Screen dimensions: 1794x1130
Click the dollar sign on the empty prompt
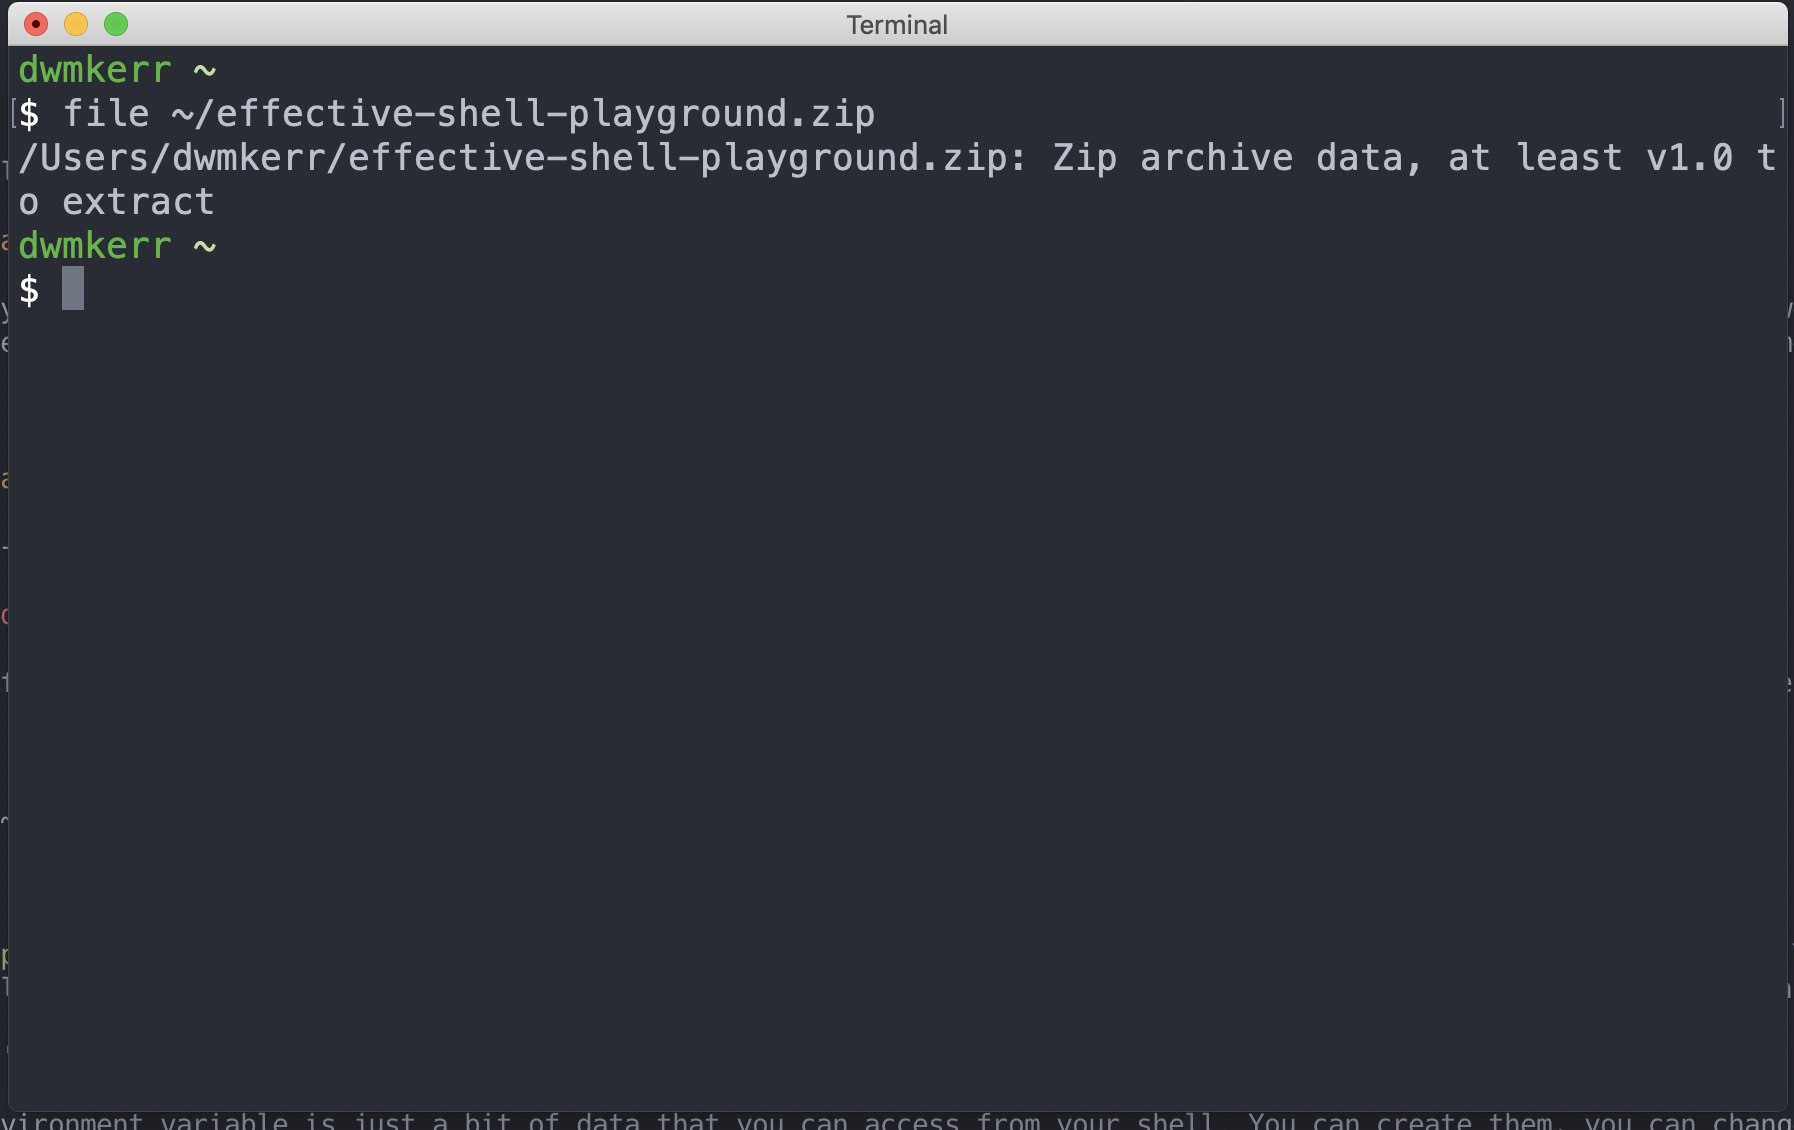pyautogui.click(x=29, y=290)
